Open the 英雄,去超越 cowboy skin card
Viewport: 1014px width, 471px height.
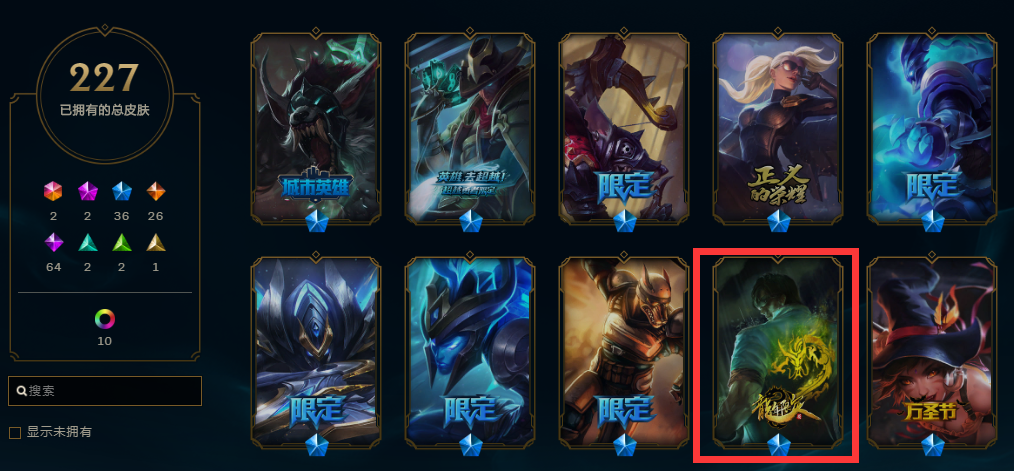[x=470, y=129]
